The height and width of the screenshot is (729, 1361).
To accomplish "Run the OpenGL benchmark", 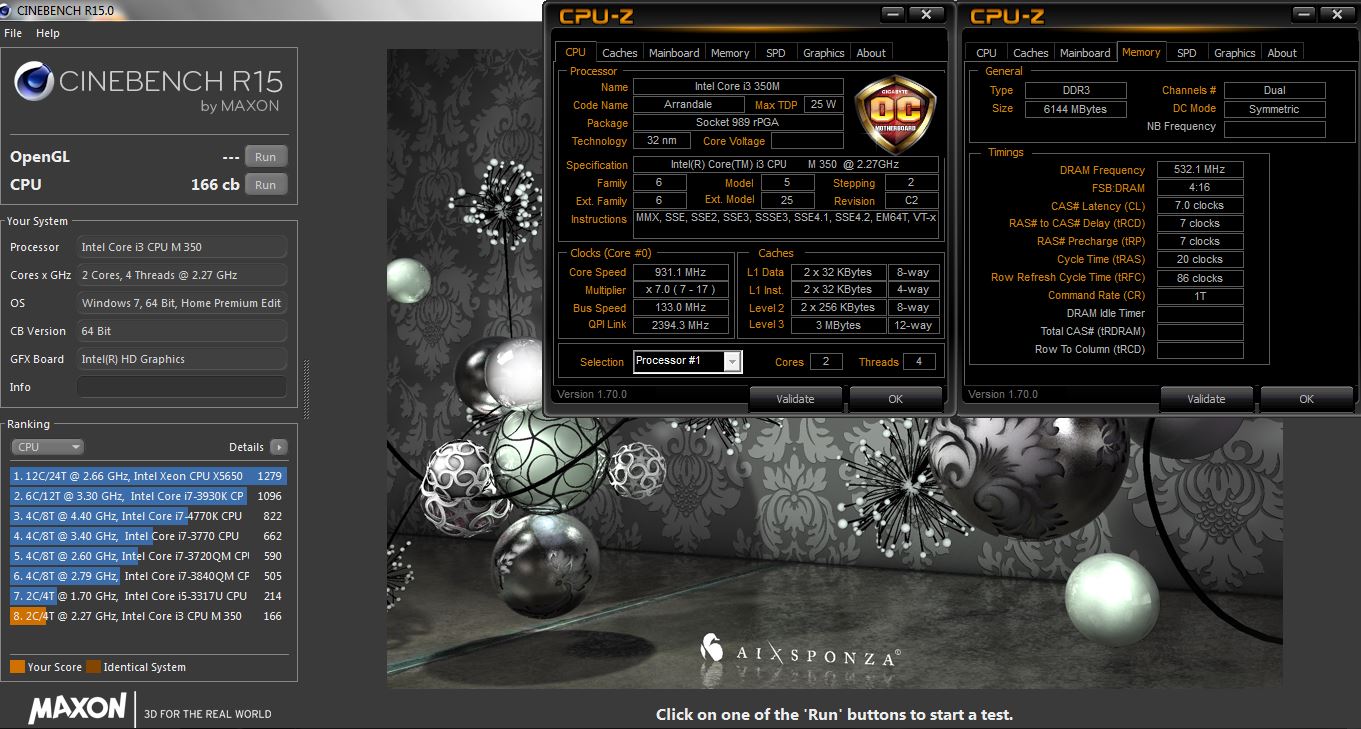I will [265, 157].
